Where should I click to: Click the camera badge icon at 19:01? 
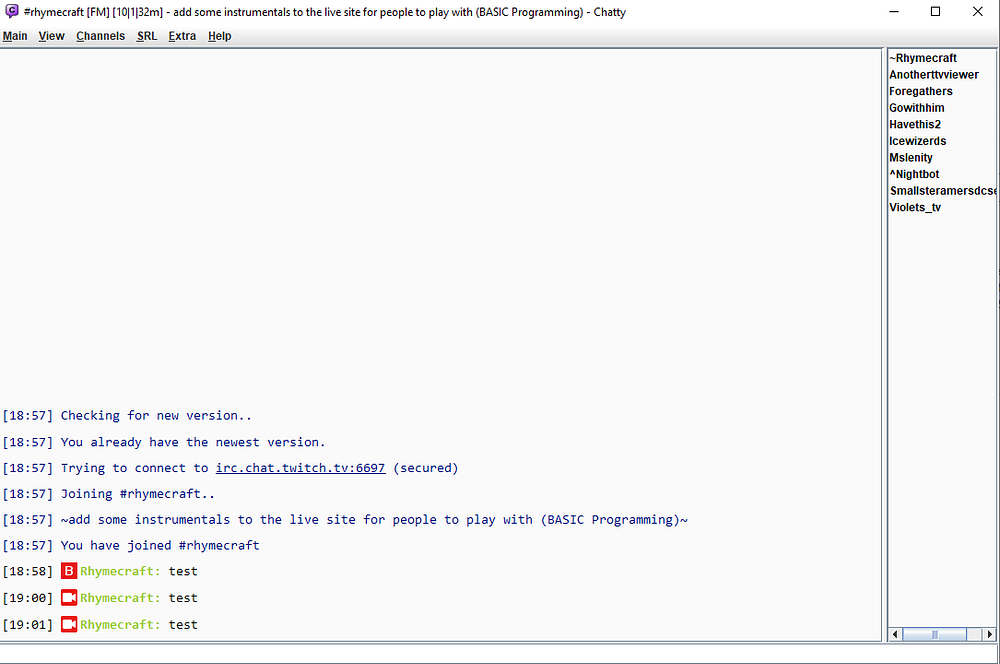(69, 624)
